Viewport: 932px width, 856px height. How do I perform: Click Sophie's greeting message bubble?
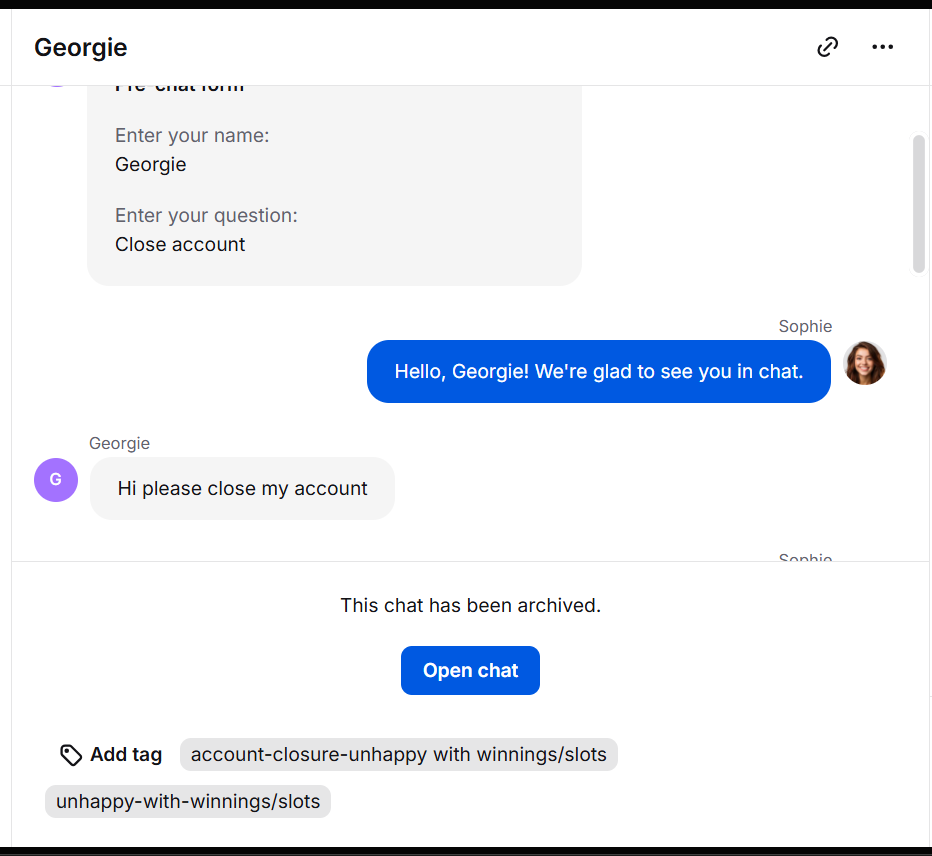[598, 372]
